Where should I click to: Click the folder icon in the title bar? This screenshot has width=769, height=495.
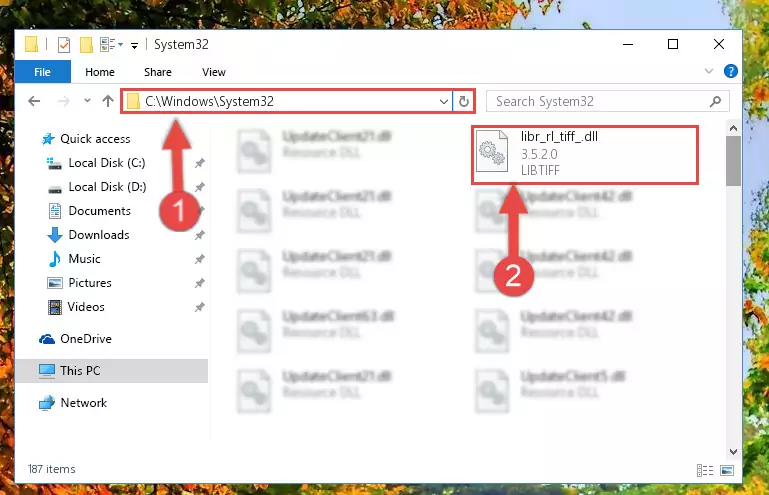(31, 44)
